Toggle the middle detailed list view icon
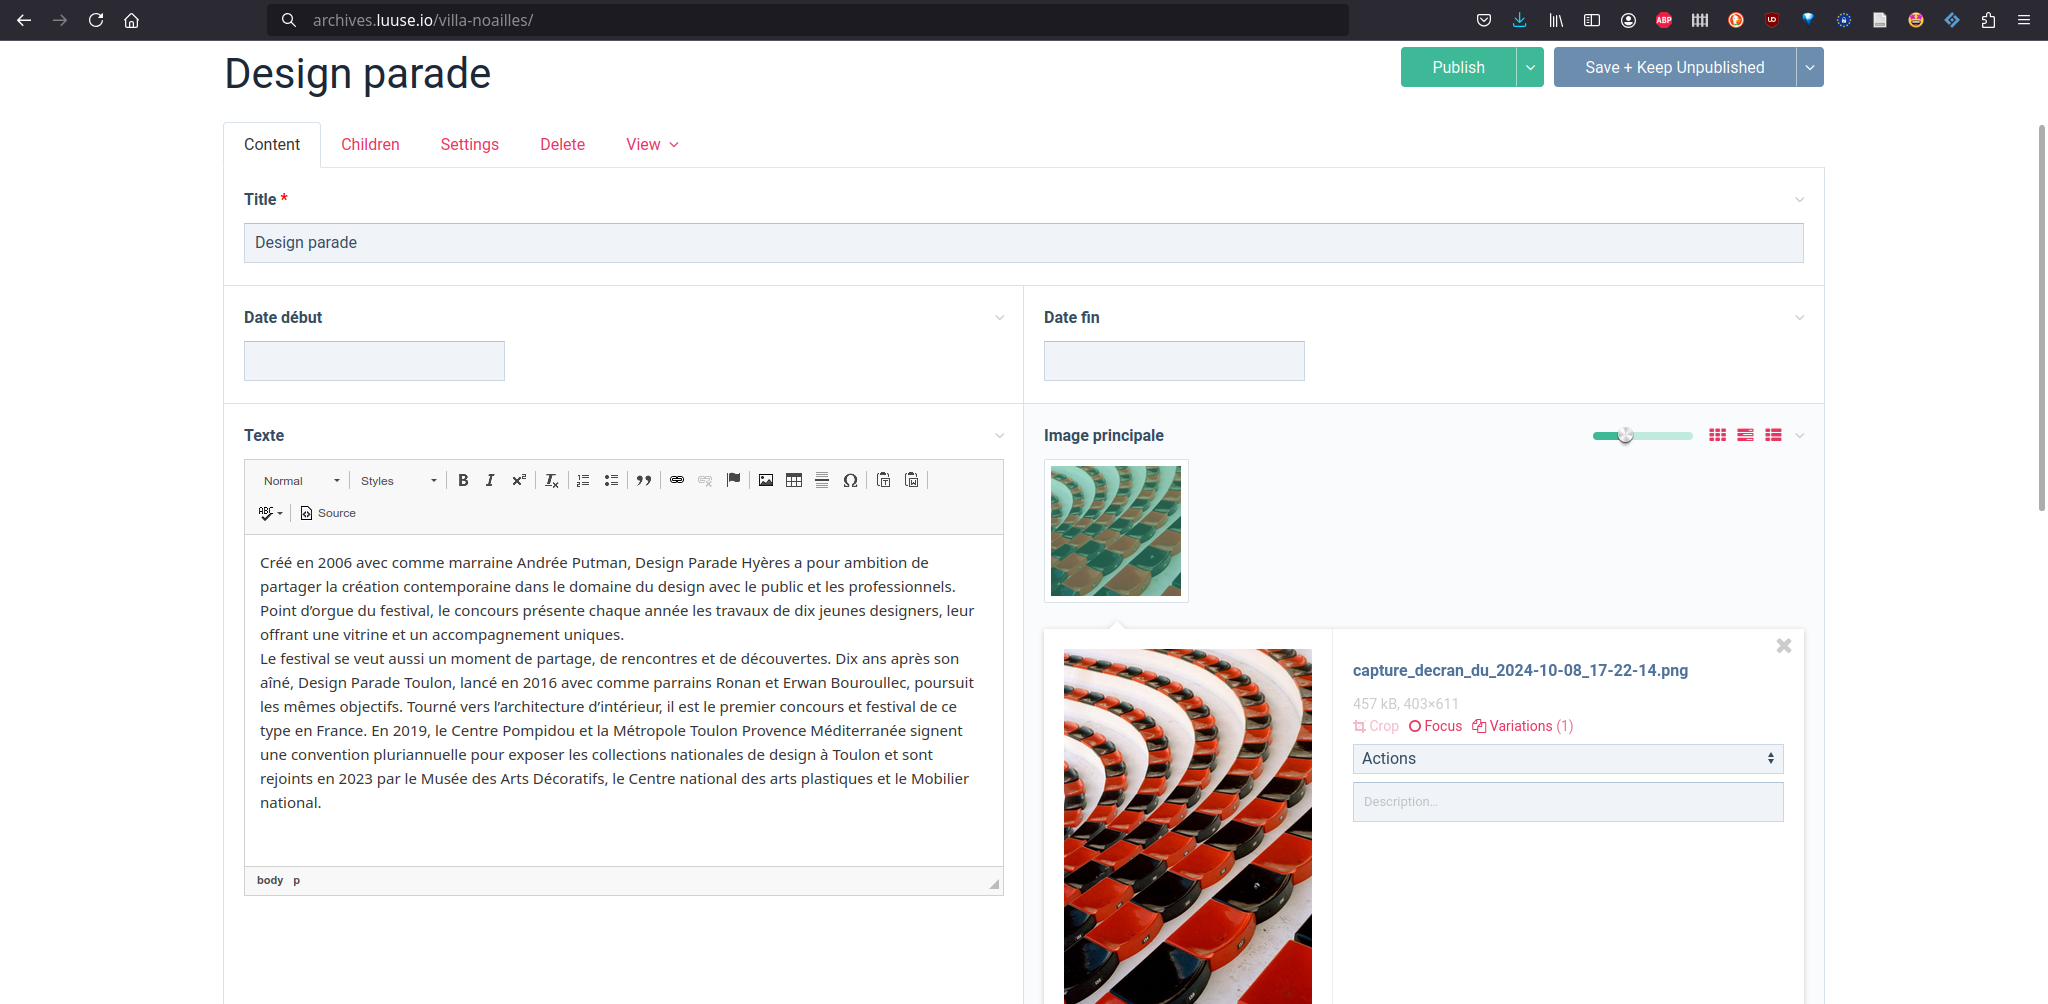This screenshot has height=1004, width=2048. point(1745,435)
